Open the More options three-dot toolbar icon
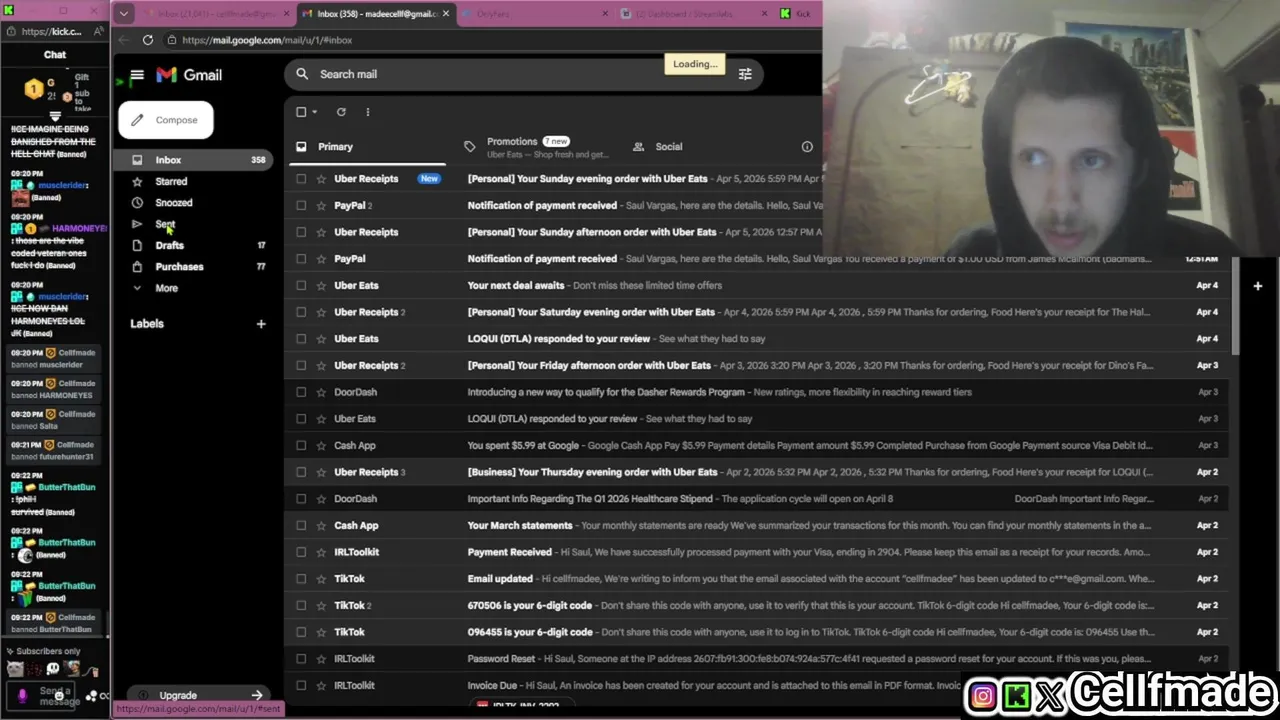The height and width of the screenshot is (720, 1280). 367,112
